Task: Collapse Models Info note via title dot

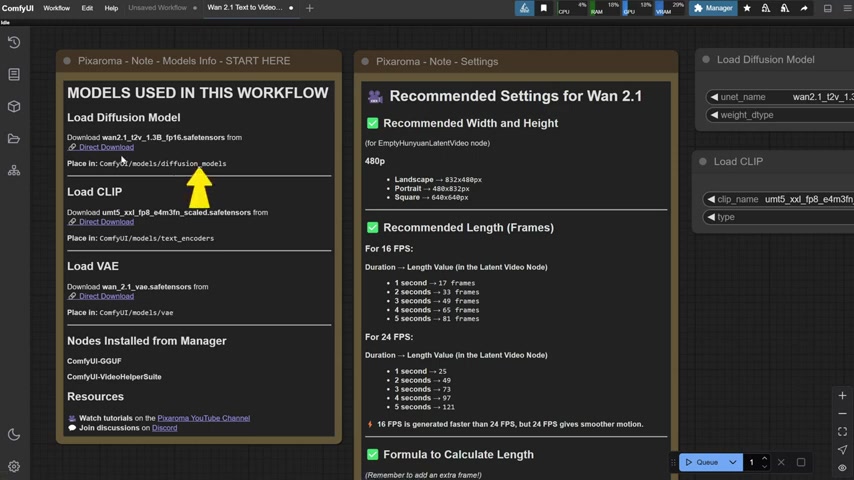Action: 67,61
